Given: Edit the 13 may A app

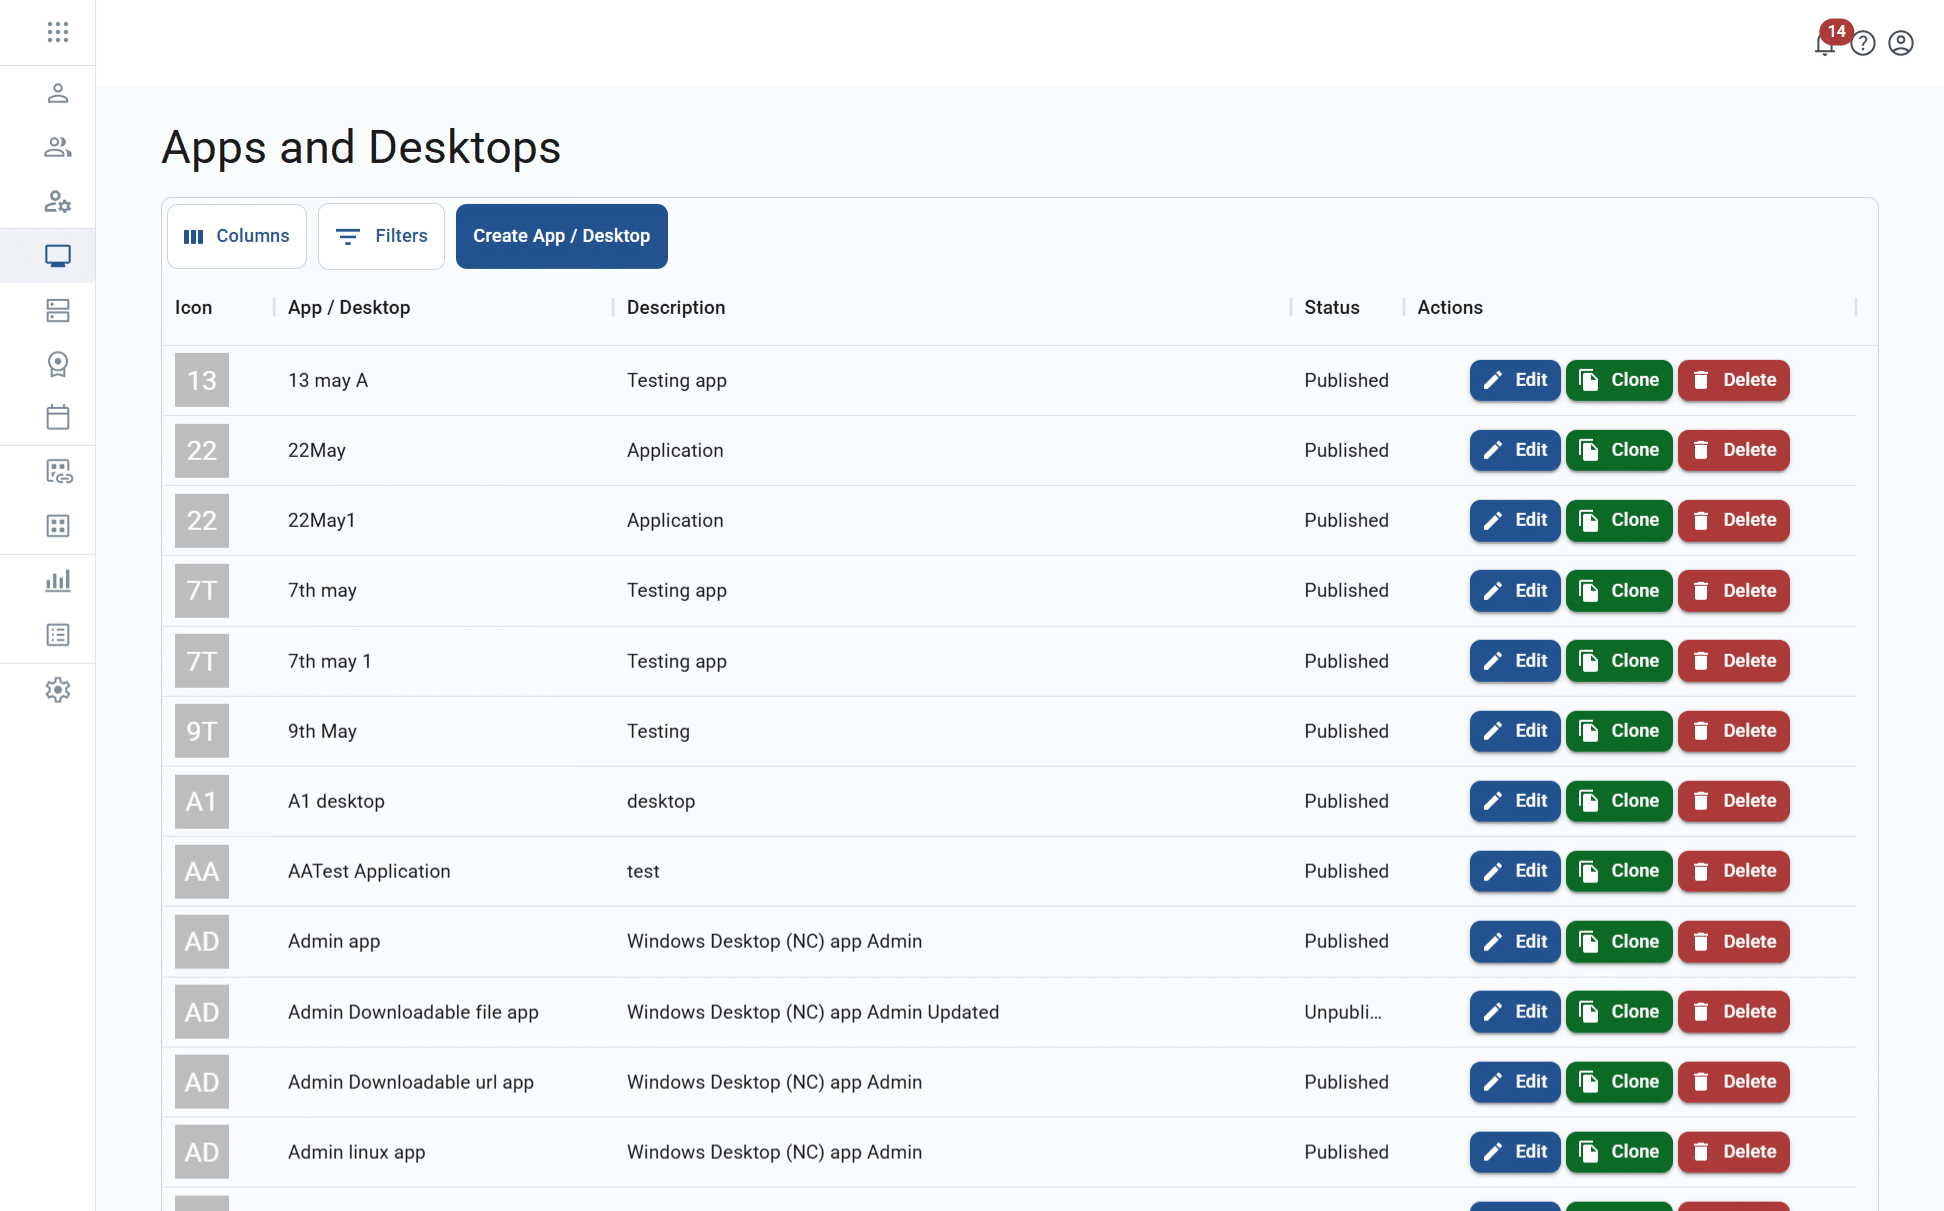Looking at the screenshot, I should 1514,380.
